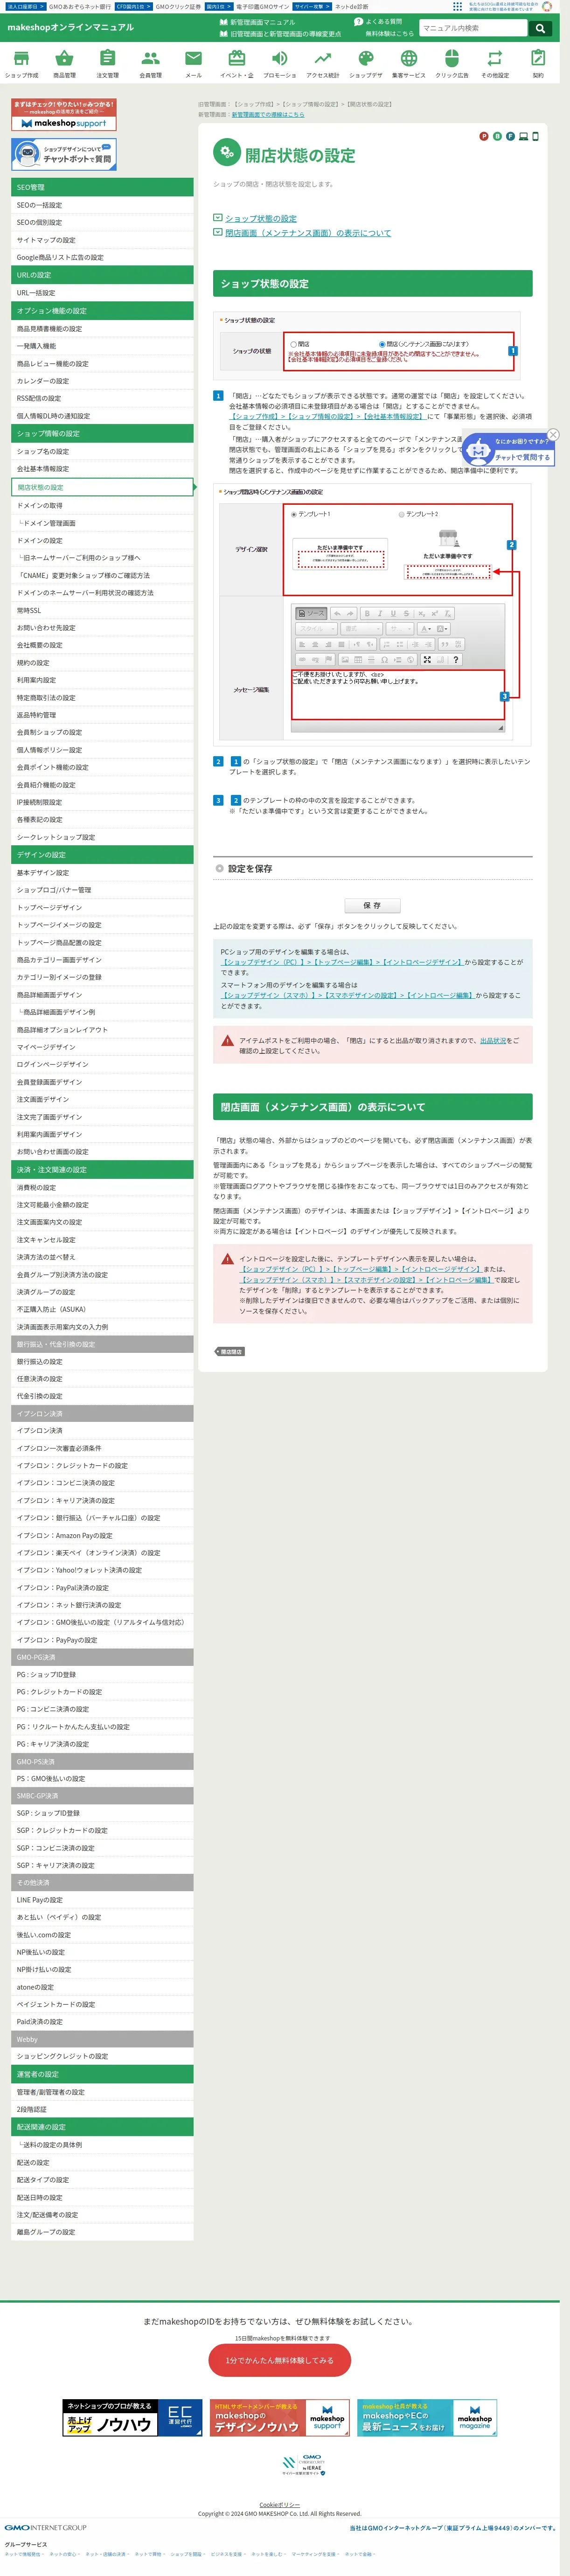Select カレンダーの設定 in sidebar
Screen dimensions: 570x2576
[x=102, y=381]
